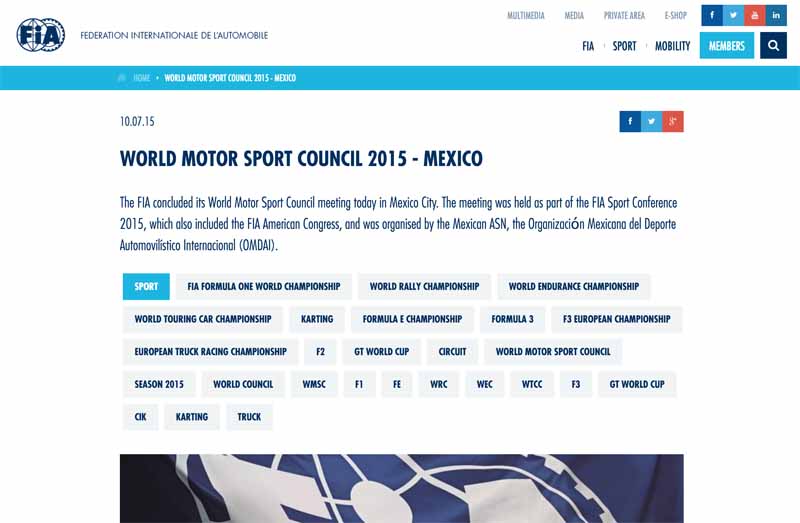Click Federation Internationale de l'Automobile text
This screenshot has width=800, height=523.
pos(174,35)
